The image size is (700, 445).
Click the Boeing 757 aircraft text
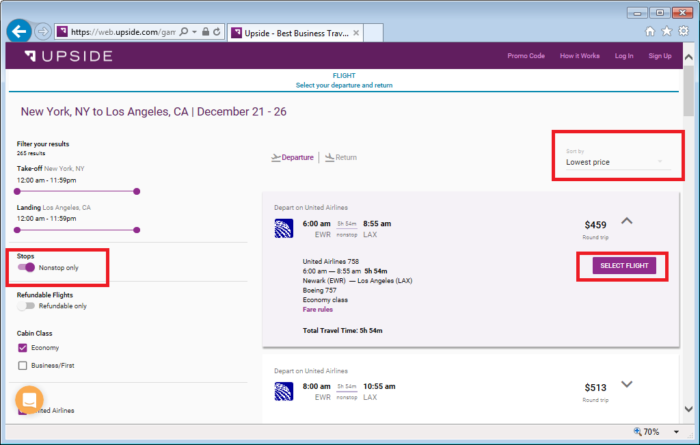pos(319,290)
